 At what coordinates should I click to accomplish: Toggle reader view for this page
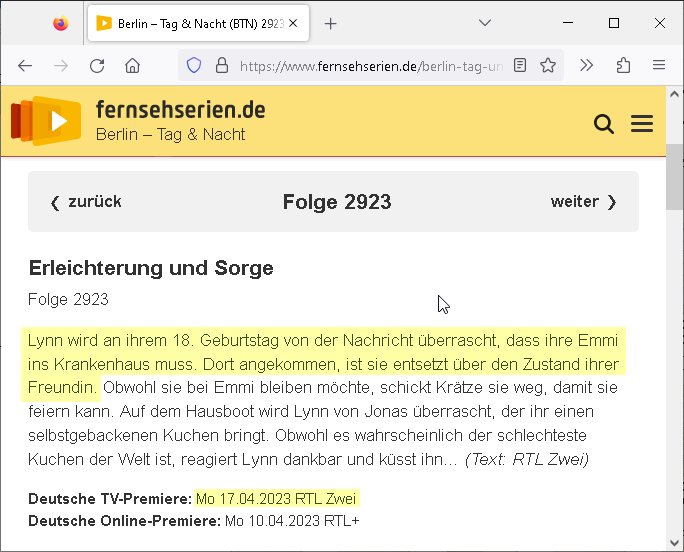(520, 65)
